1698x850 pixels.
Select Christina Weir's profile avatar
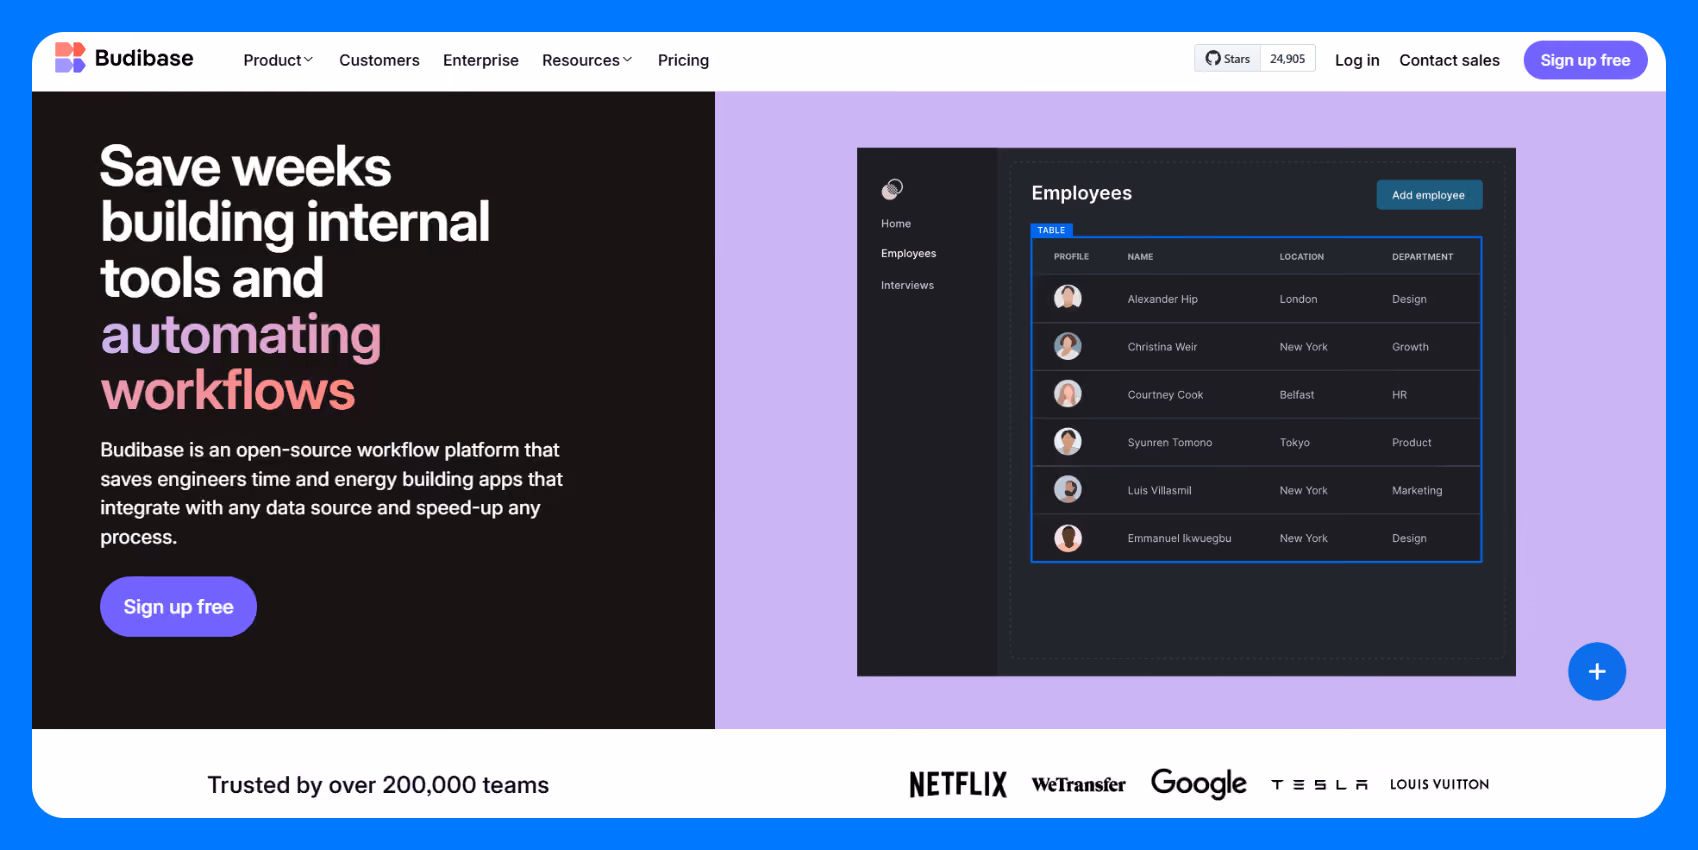pos(1068,346)
